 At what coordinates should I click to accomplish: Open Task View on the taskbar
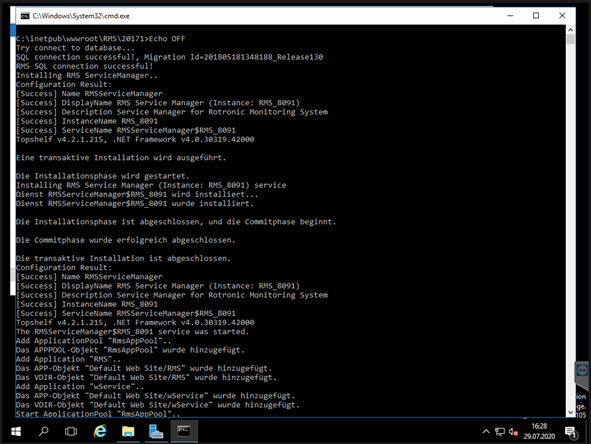[x=71, y=431]
